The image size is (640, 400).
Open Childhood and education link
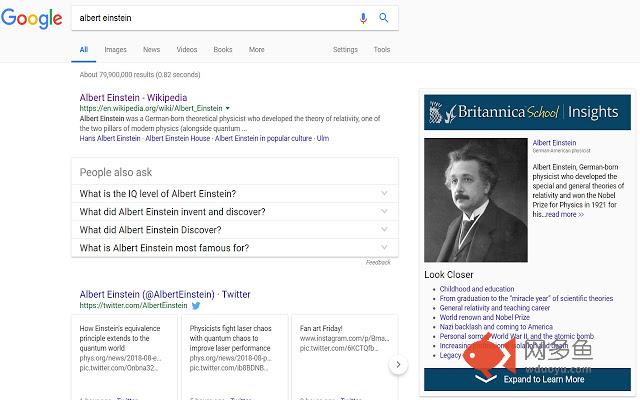pyautogui.click(x=477, y=289)
